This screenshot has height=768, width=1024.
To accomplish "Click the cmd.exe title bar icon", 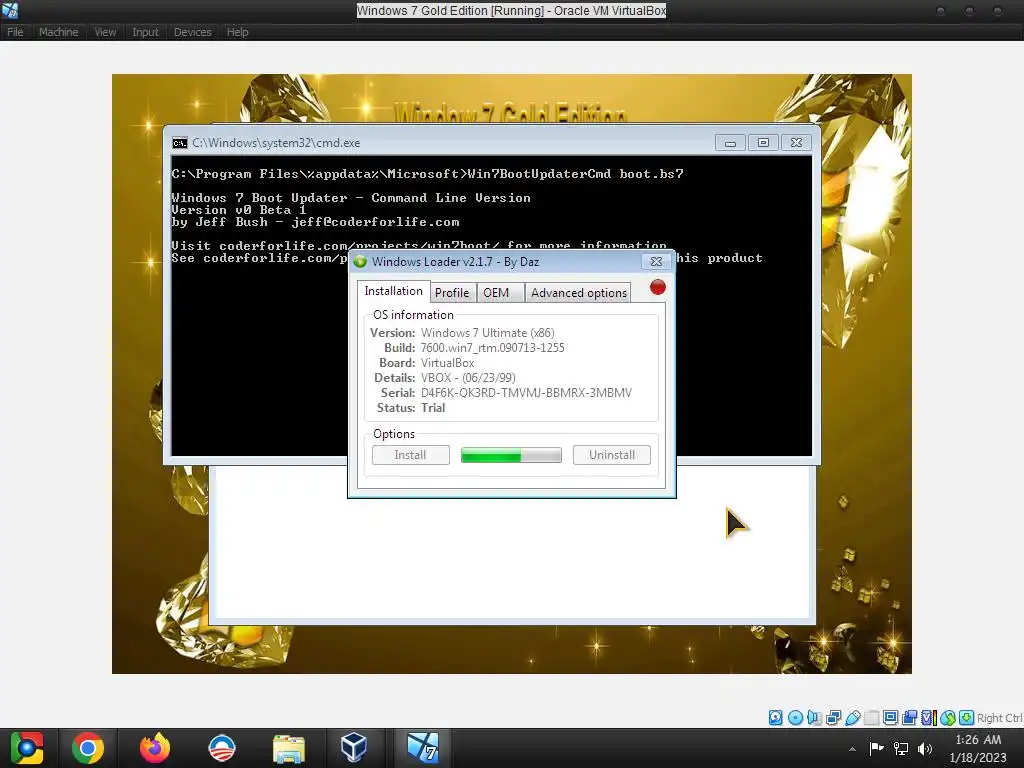I will click(180, 143).
